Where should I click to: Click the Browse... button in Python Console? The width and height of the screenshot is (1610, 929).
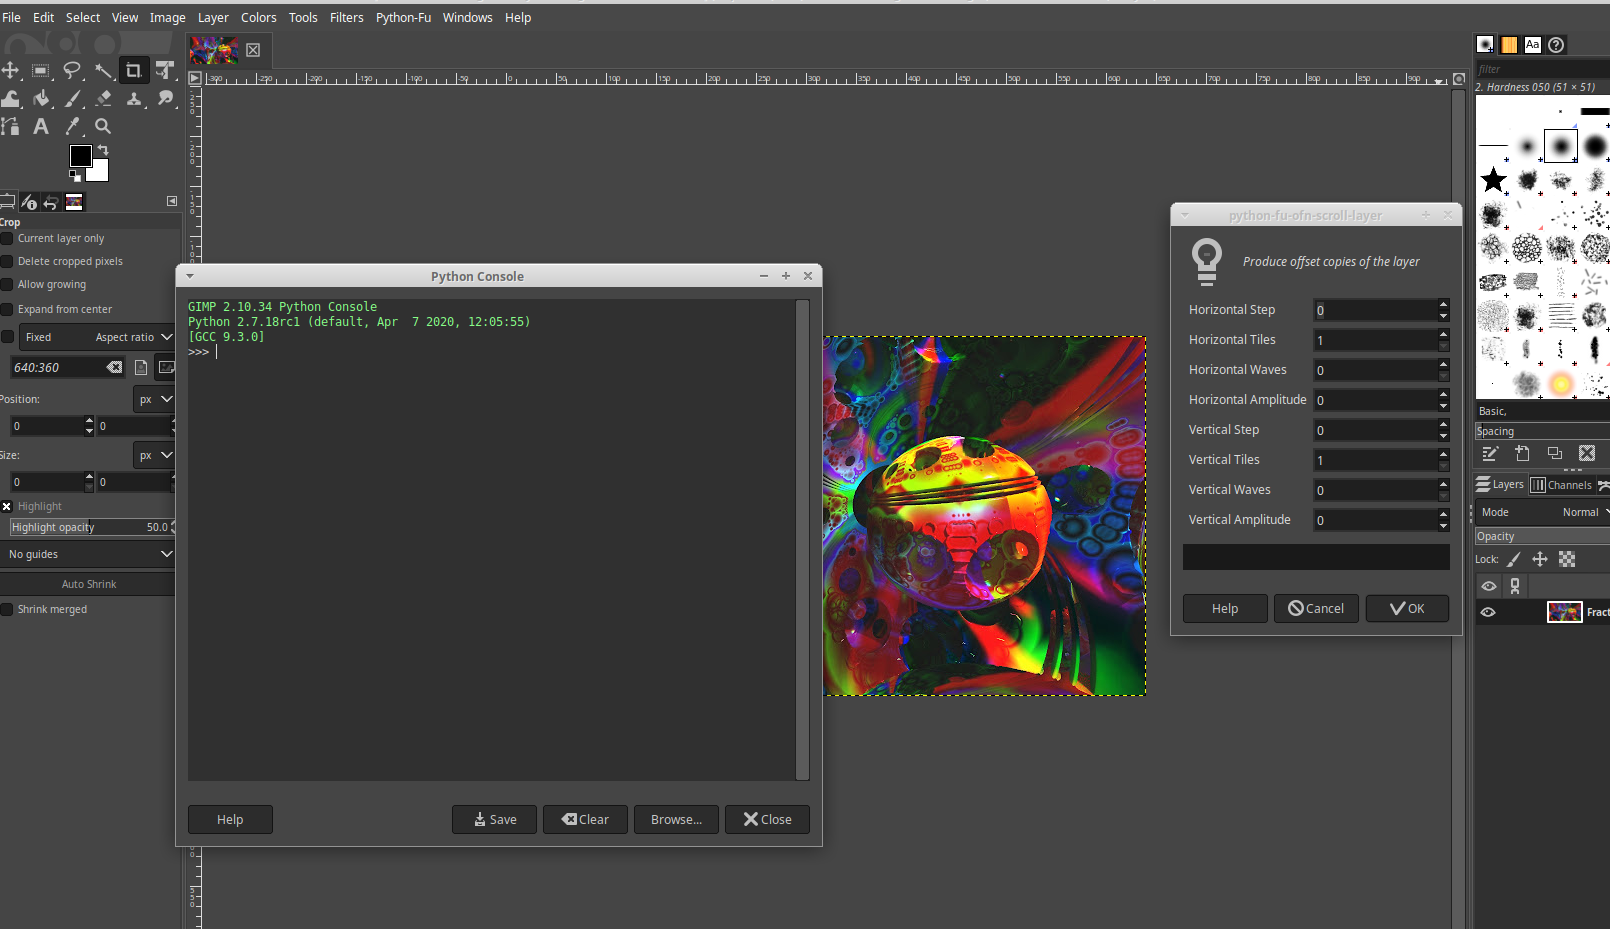coord(676,819)
